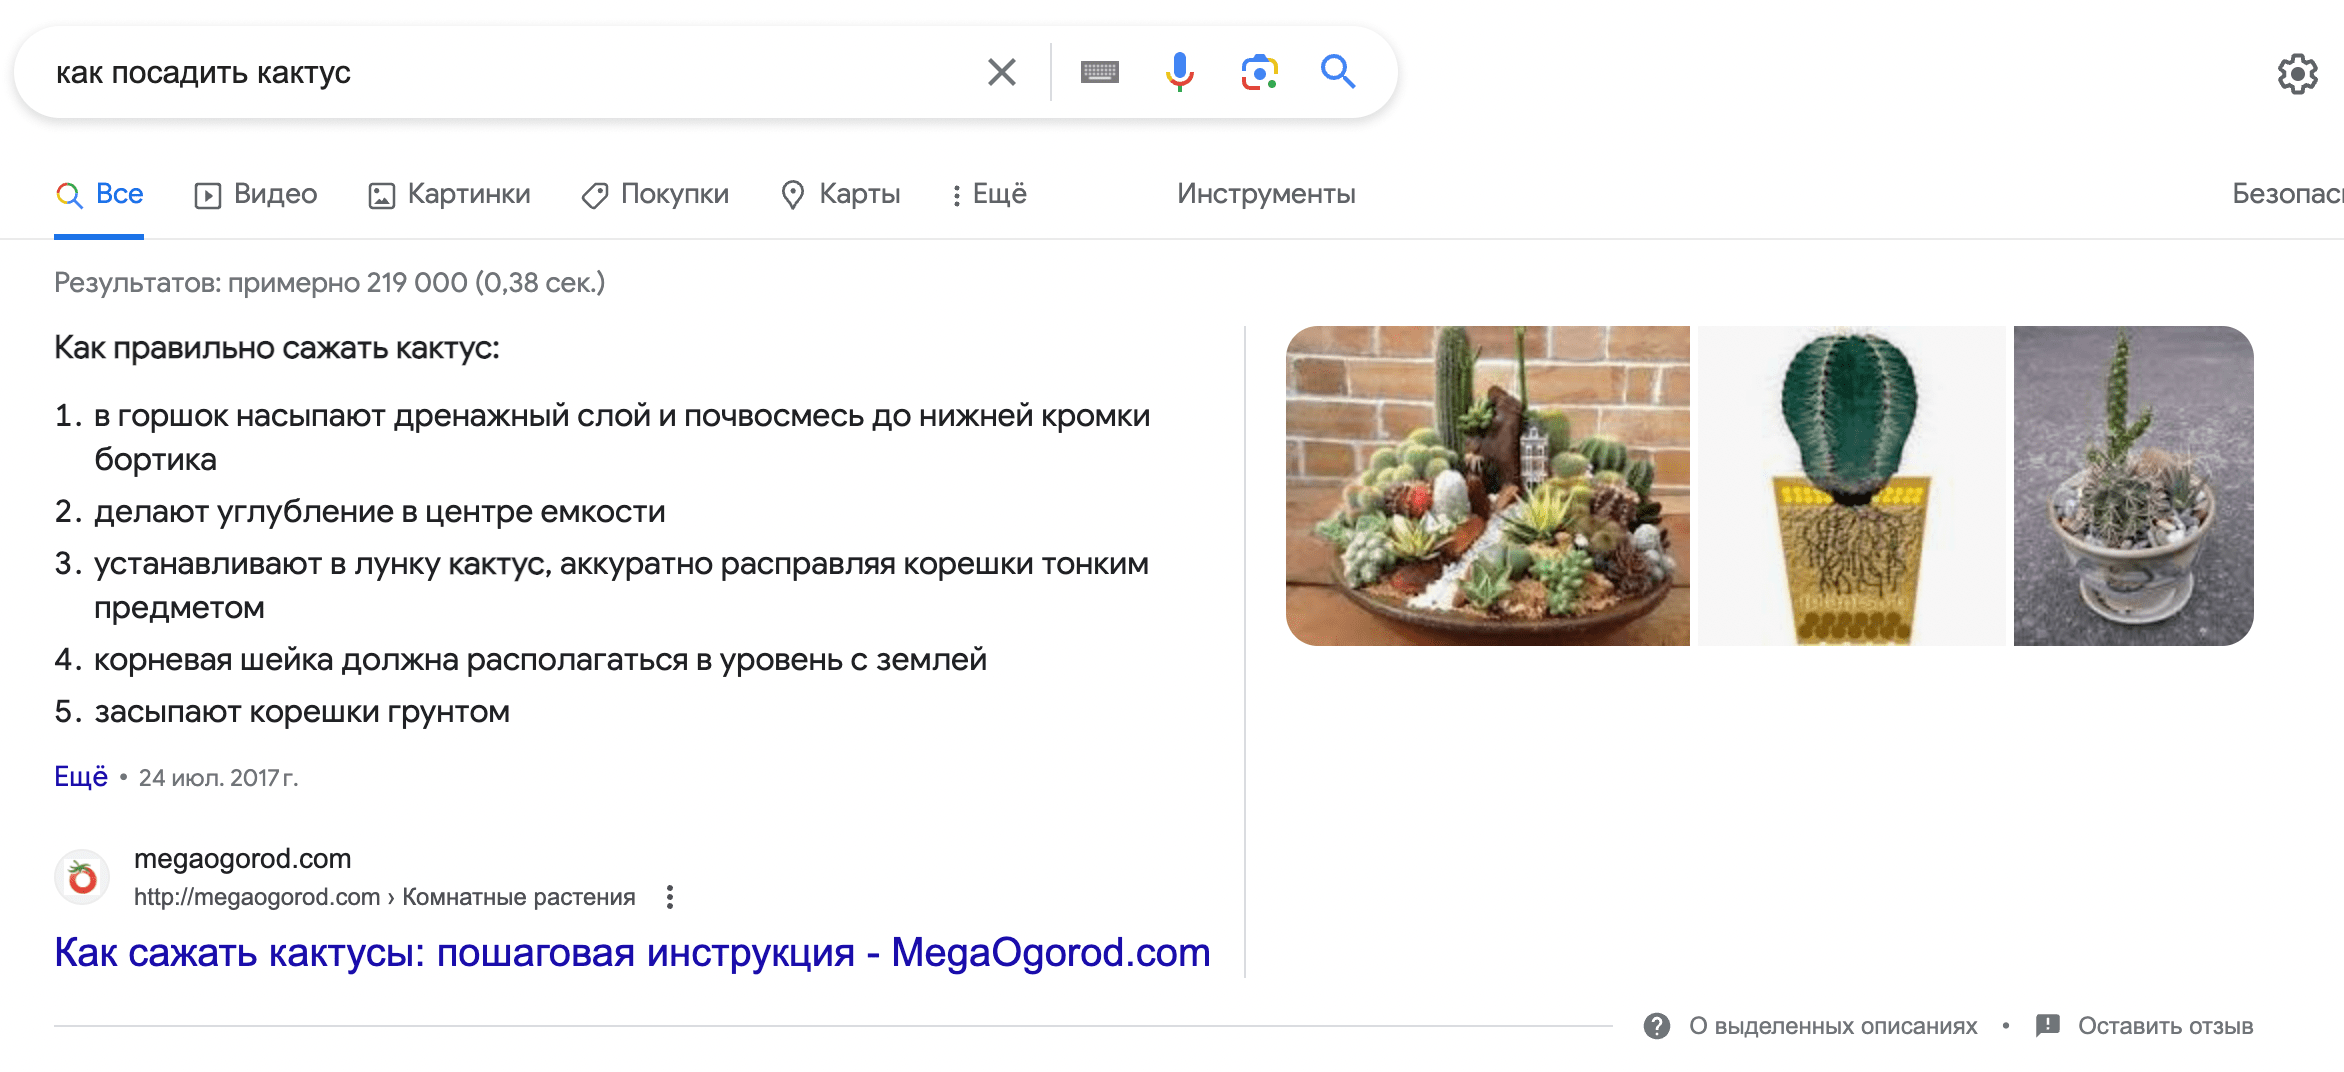Viewport: 2344px width, 1072px height.
Task: Open the Карты tab
Action: (841, 194)
